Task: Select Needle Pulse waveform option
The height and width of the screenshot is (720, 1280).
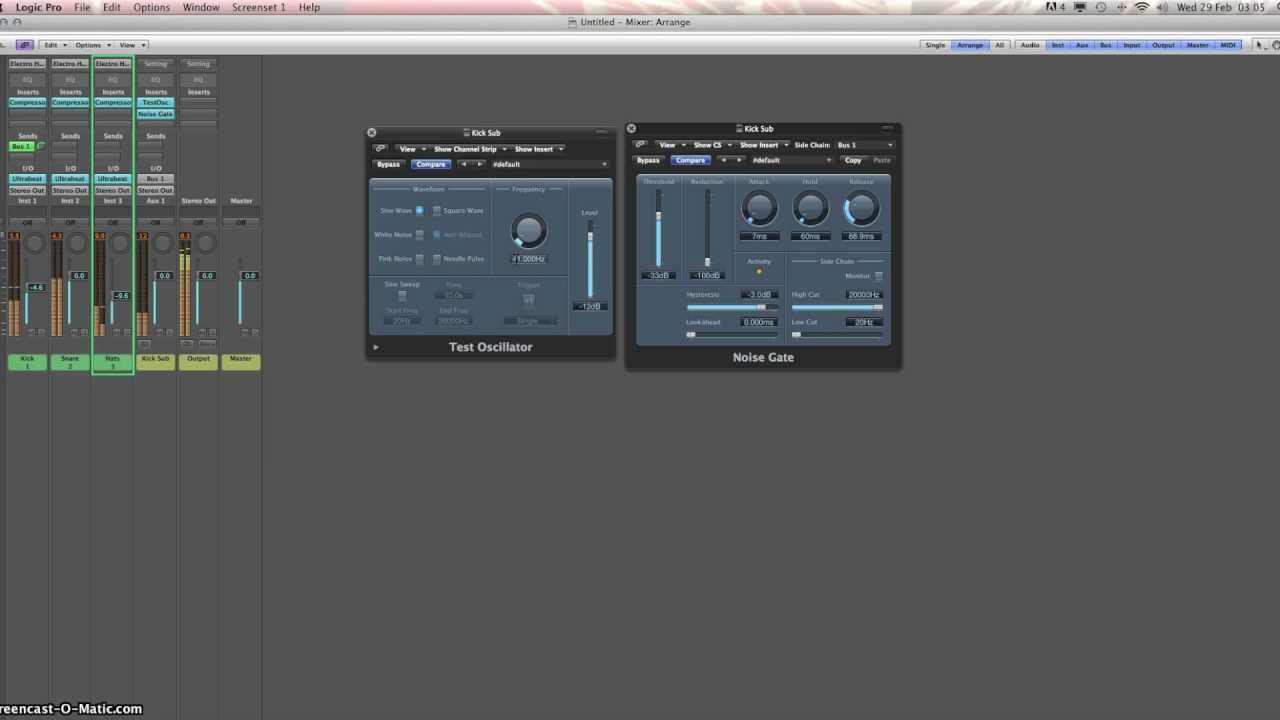Action: [436, 259]
